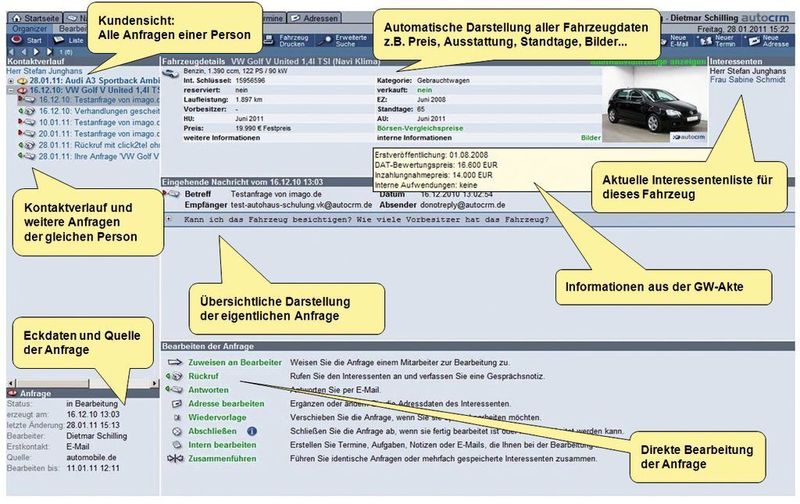Open Adresse bearbeiten action

point(226,404)
